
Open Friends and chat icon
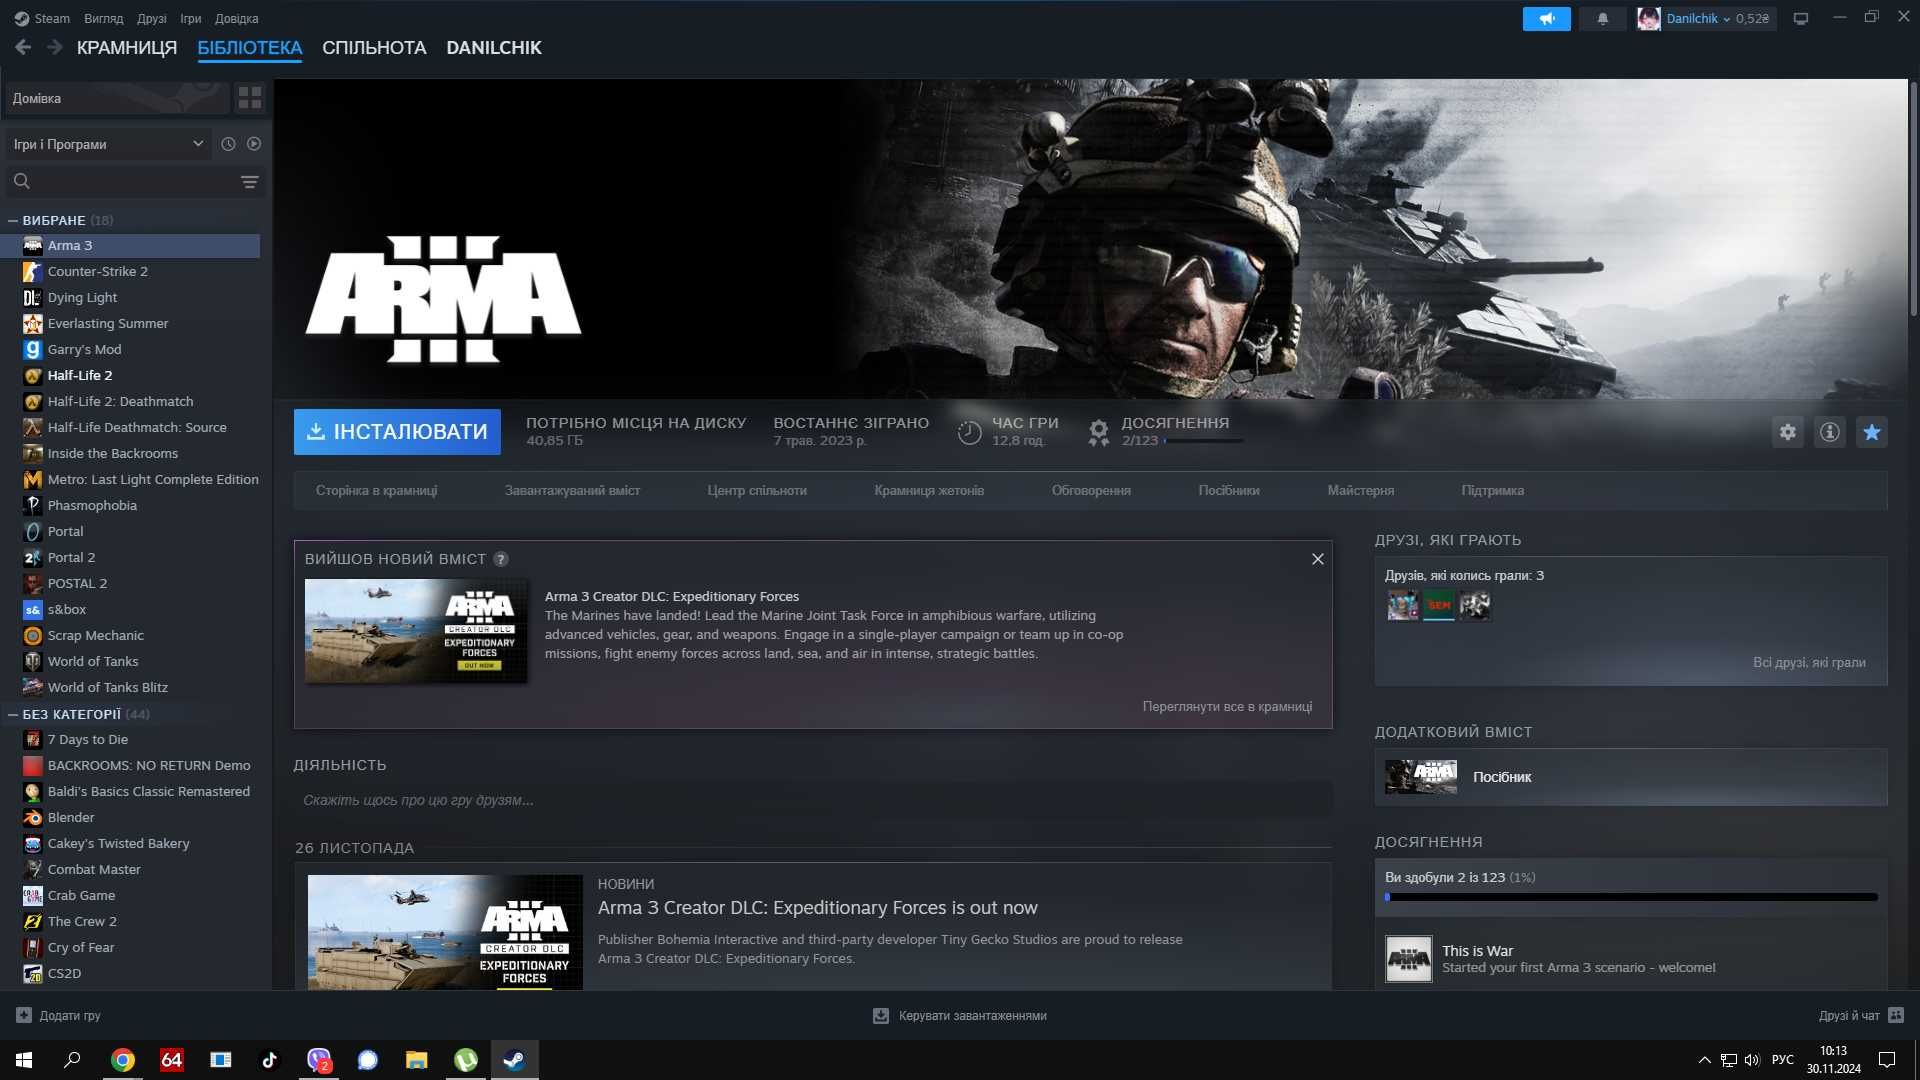(x=1896, y=1015)
